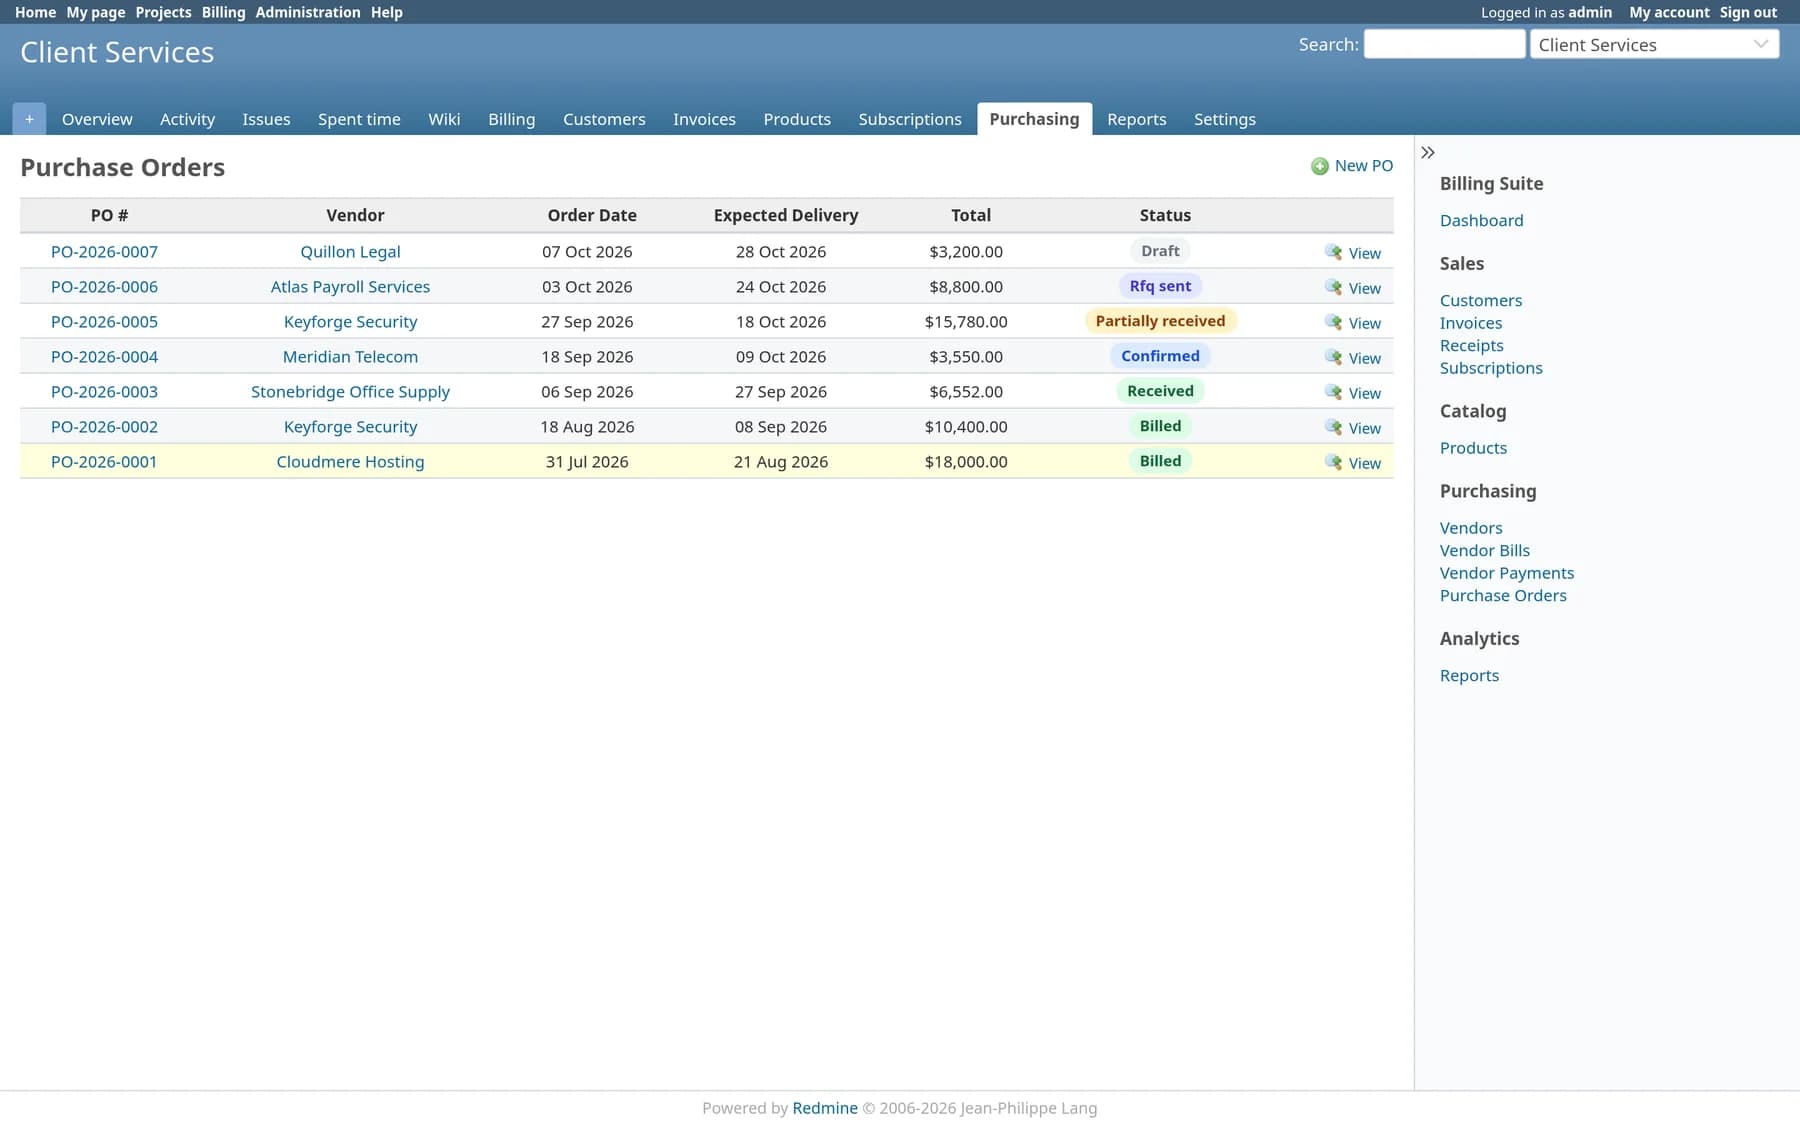Click the Partially received status badge
1800x1125 pixels.
(1160, 321)
